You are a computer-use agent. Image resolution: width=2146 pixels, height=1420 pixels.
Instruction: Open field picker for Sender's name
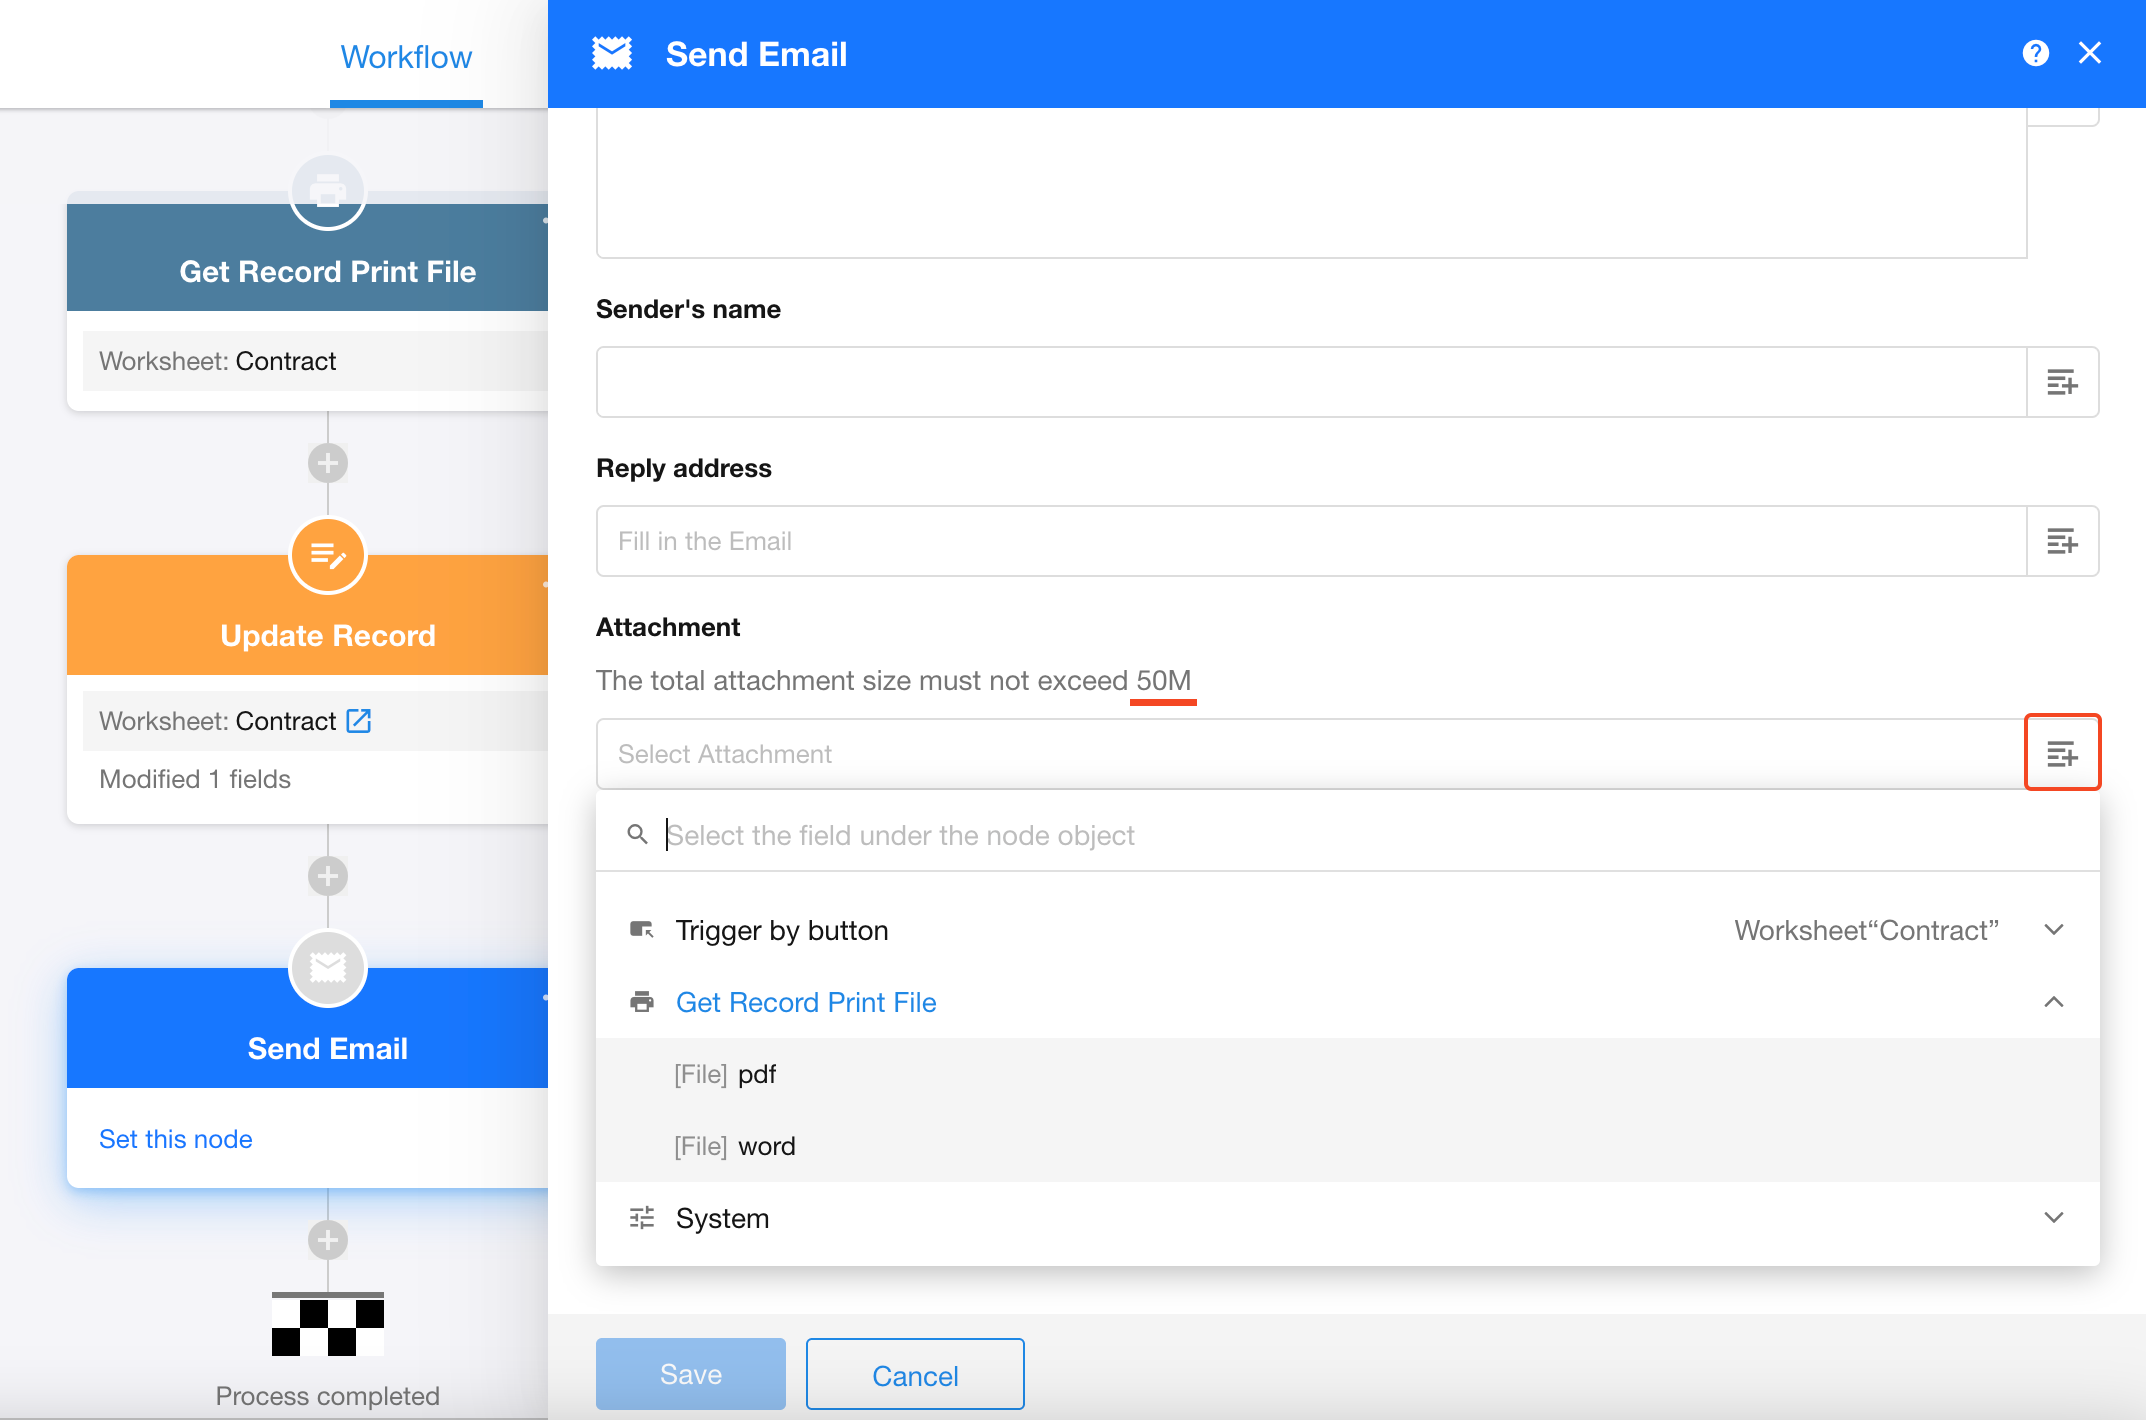tap(2061, 383)
